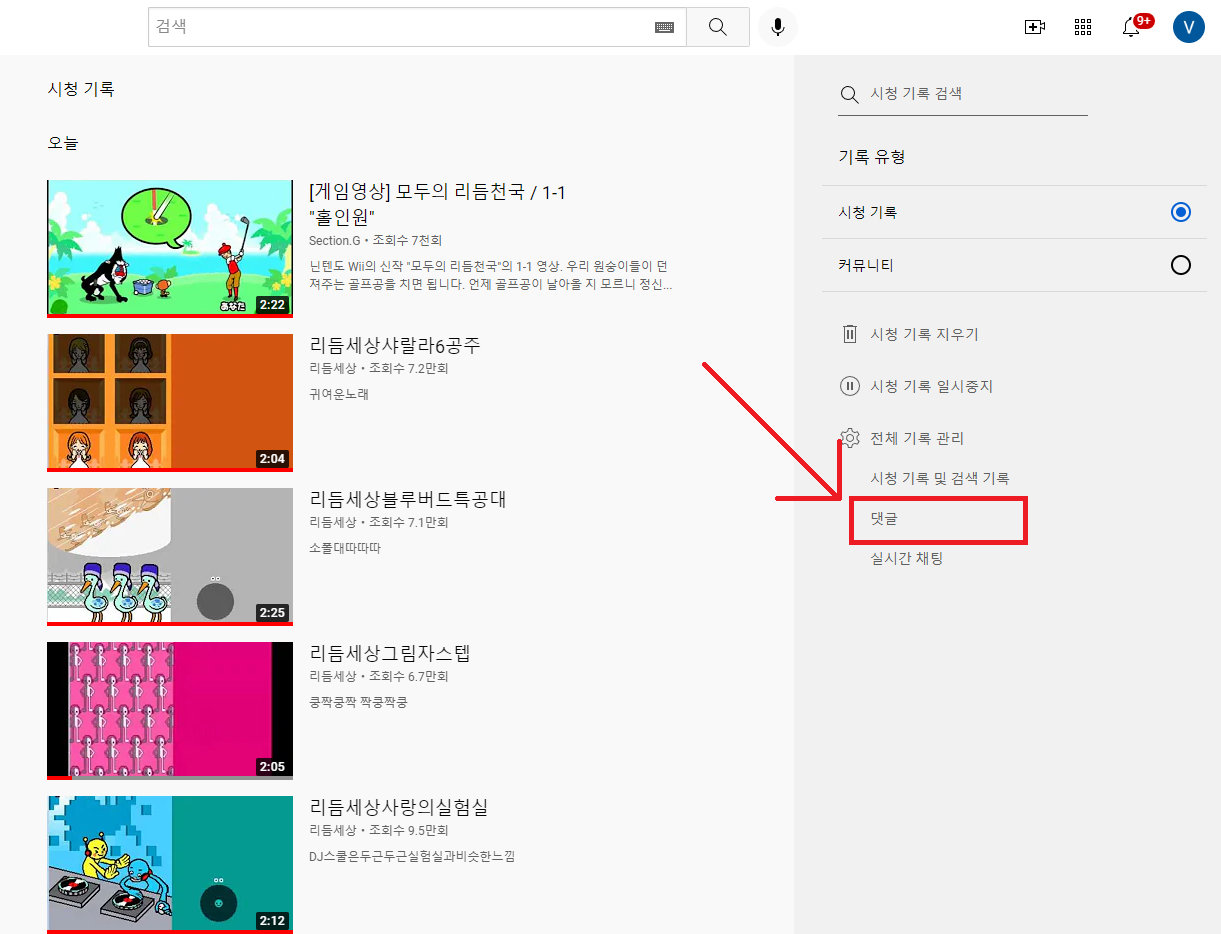
Task: Open video title 리듬세상블루버드특공대
Action: [x=408, y=500]
